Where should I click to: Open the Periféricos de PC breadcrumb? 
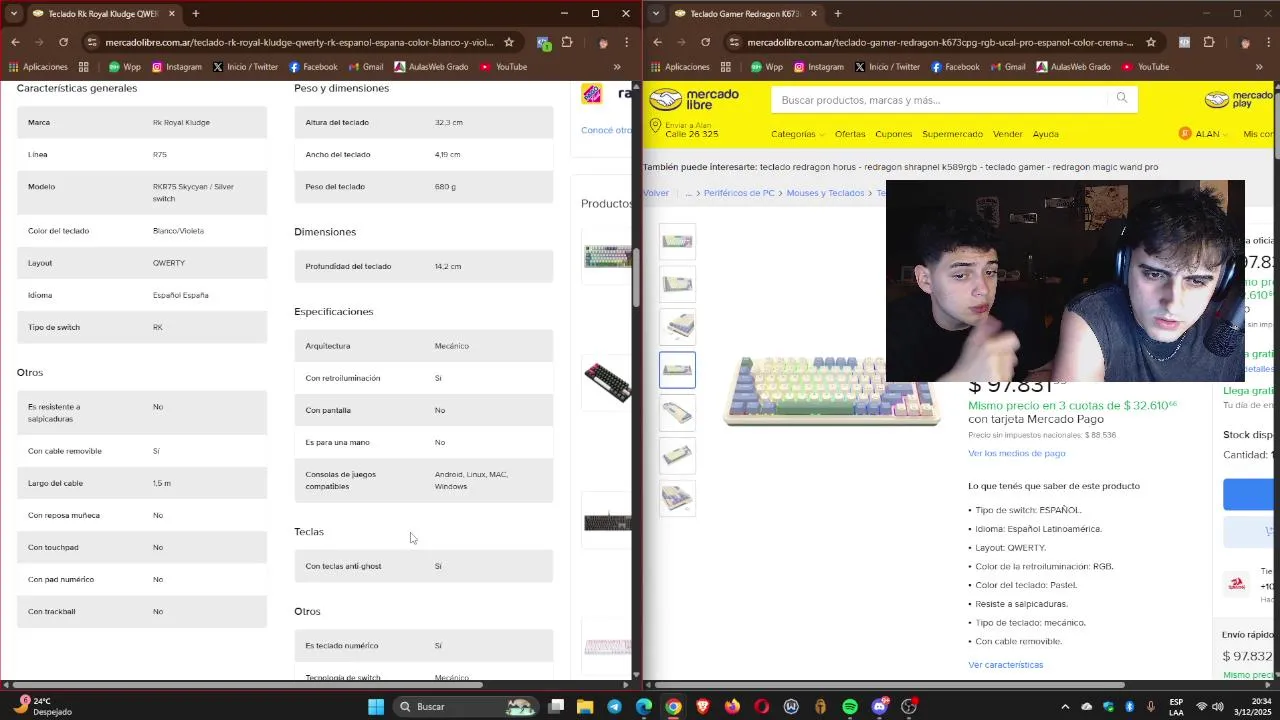(739, 193)
